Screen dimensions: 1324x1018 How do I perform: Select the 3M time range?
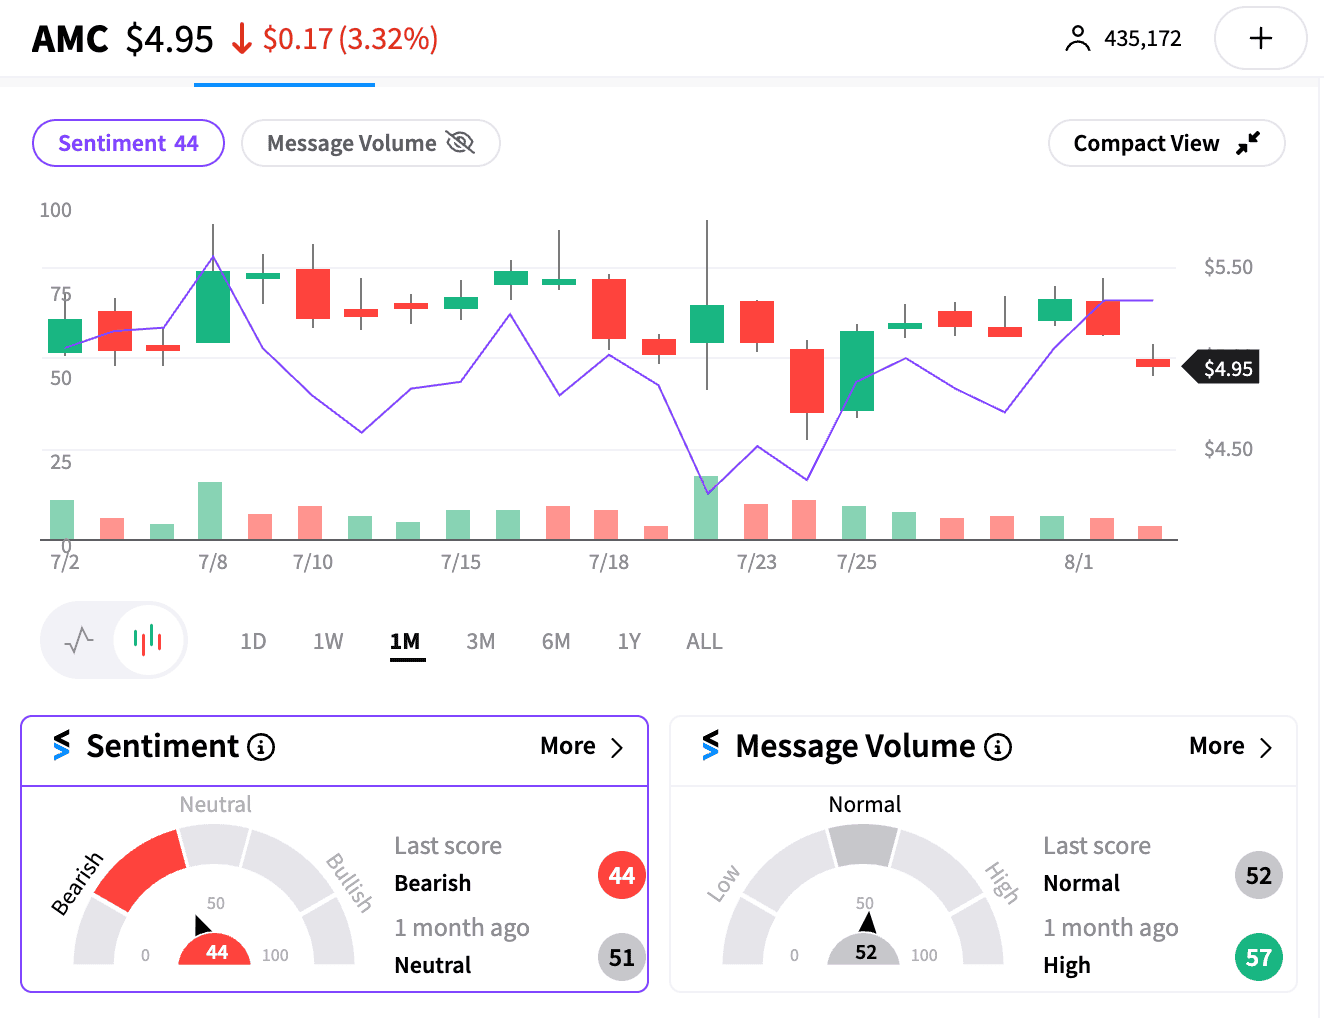click(481, 641)
